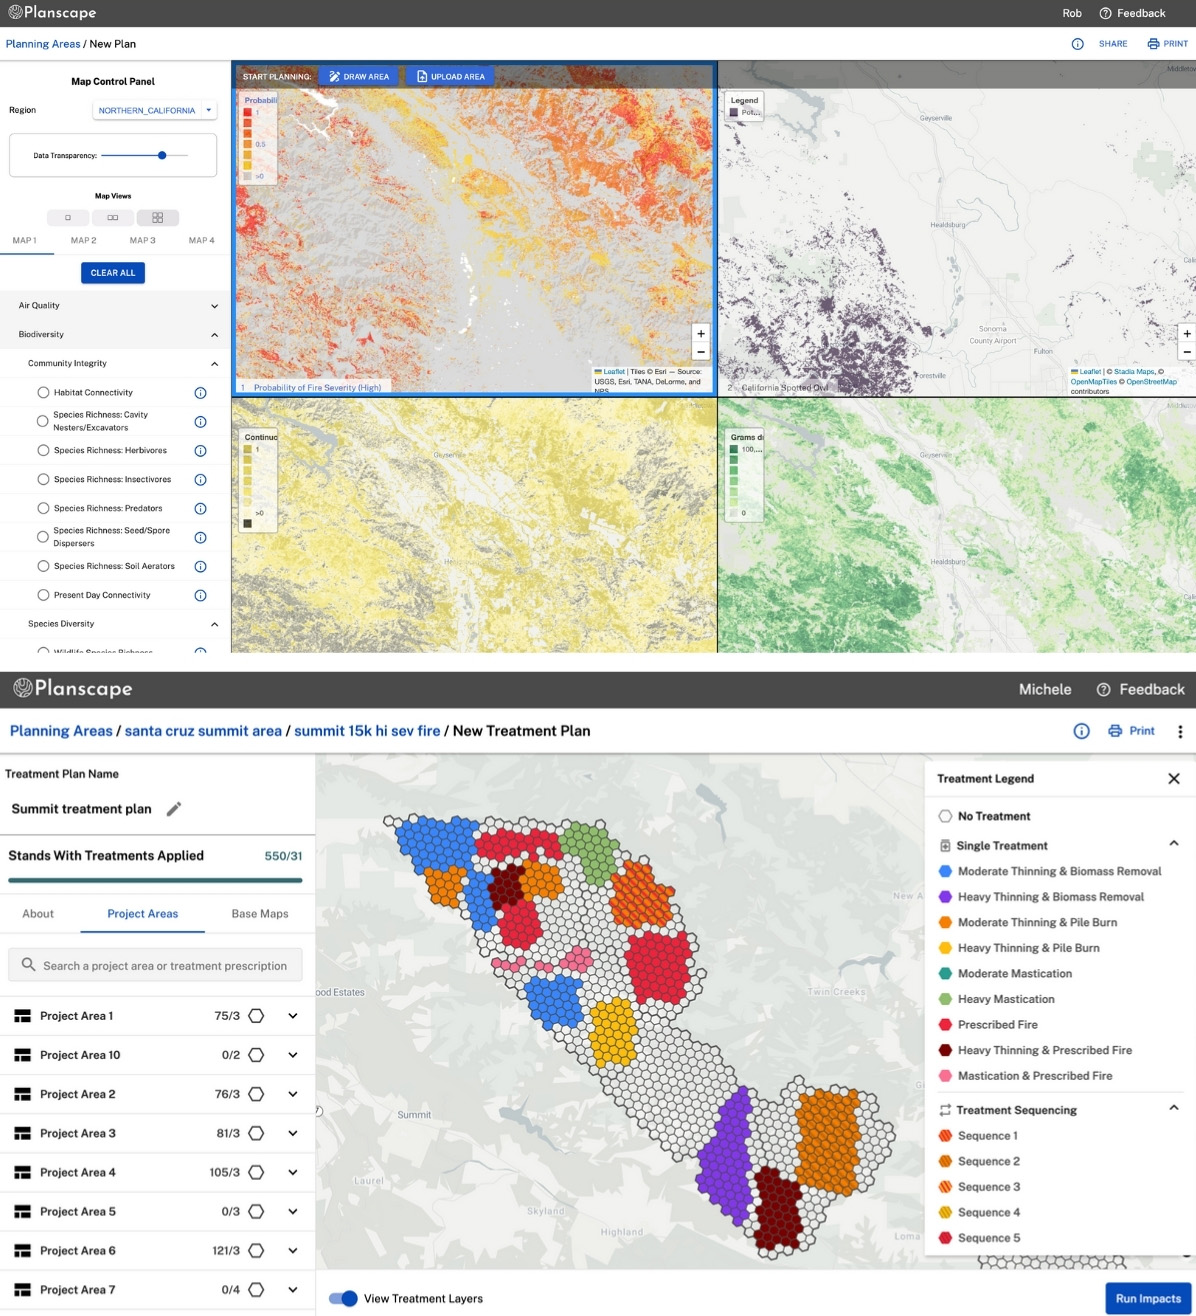Image resolution: width=1196 pixels, height=1316 pixels.
Task: Zoom in on the Spotted Owl map
Action: 1187,334
